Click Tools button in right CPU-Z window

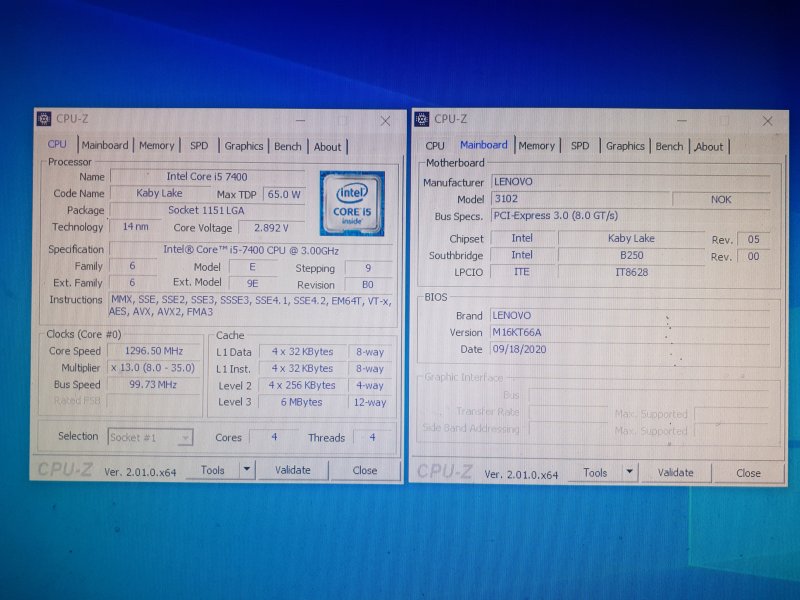pos(595,473)
